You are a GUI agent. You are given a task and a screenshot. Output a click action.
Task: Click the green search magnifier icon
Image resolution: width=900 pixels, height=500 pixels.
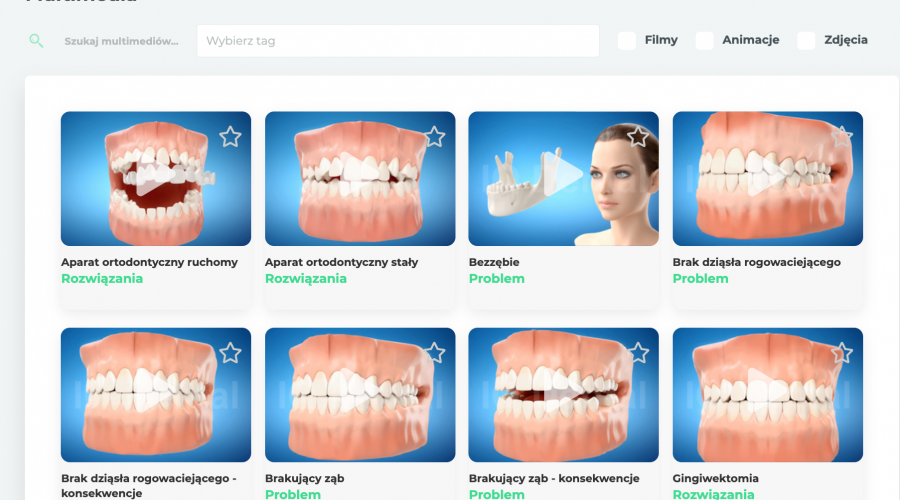(x=36, y=41)
